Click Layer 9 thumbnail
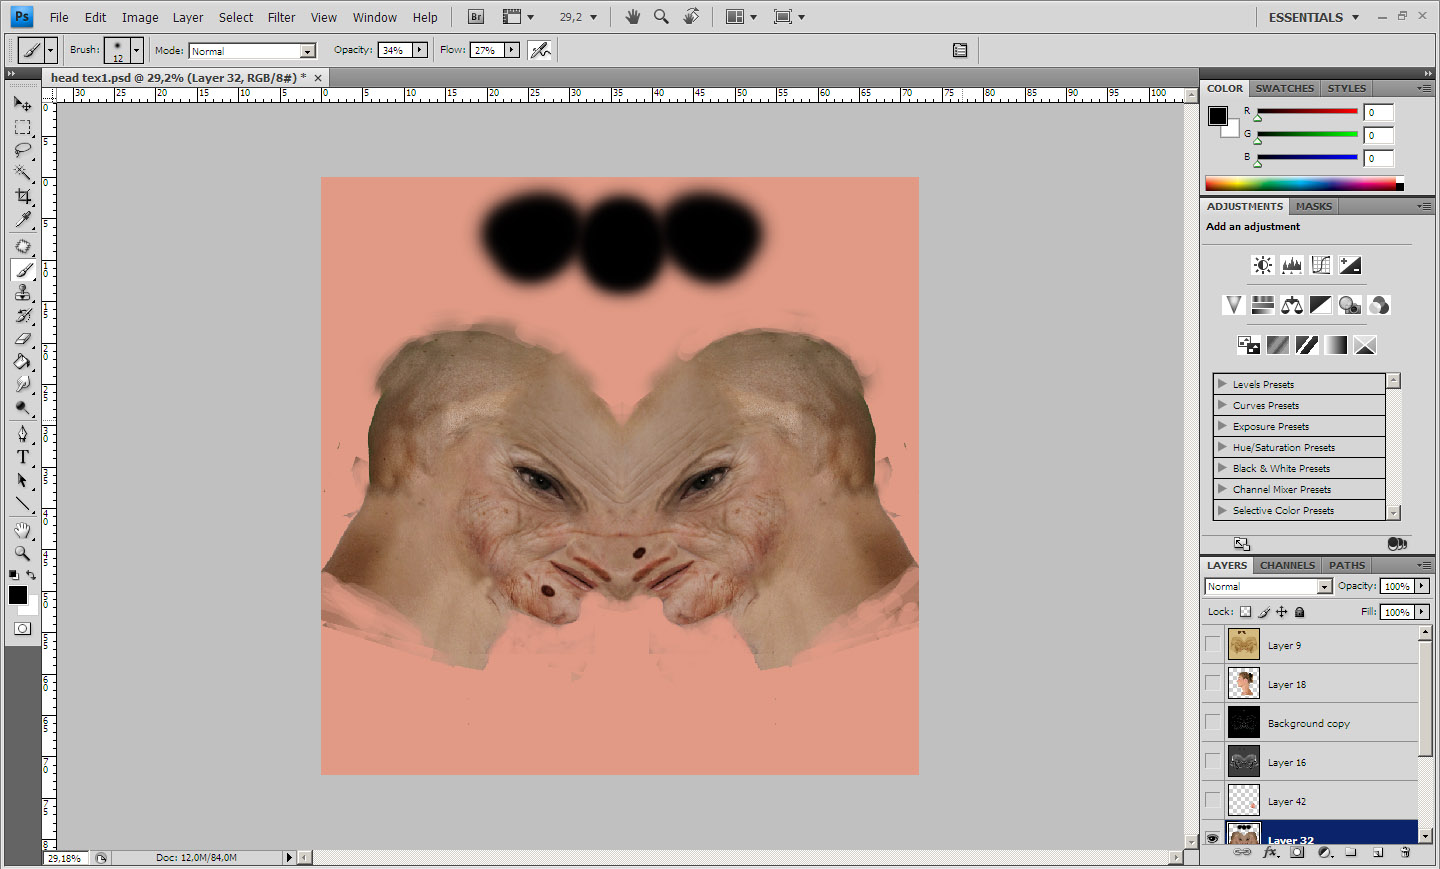Viewport: 1440px width, 869px height. (x=1243, y=645)
